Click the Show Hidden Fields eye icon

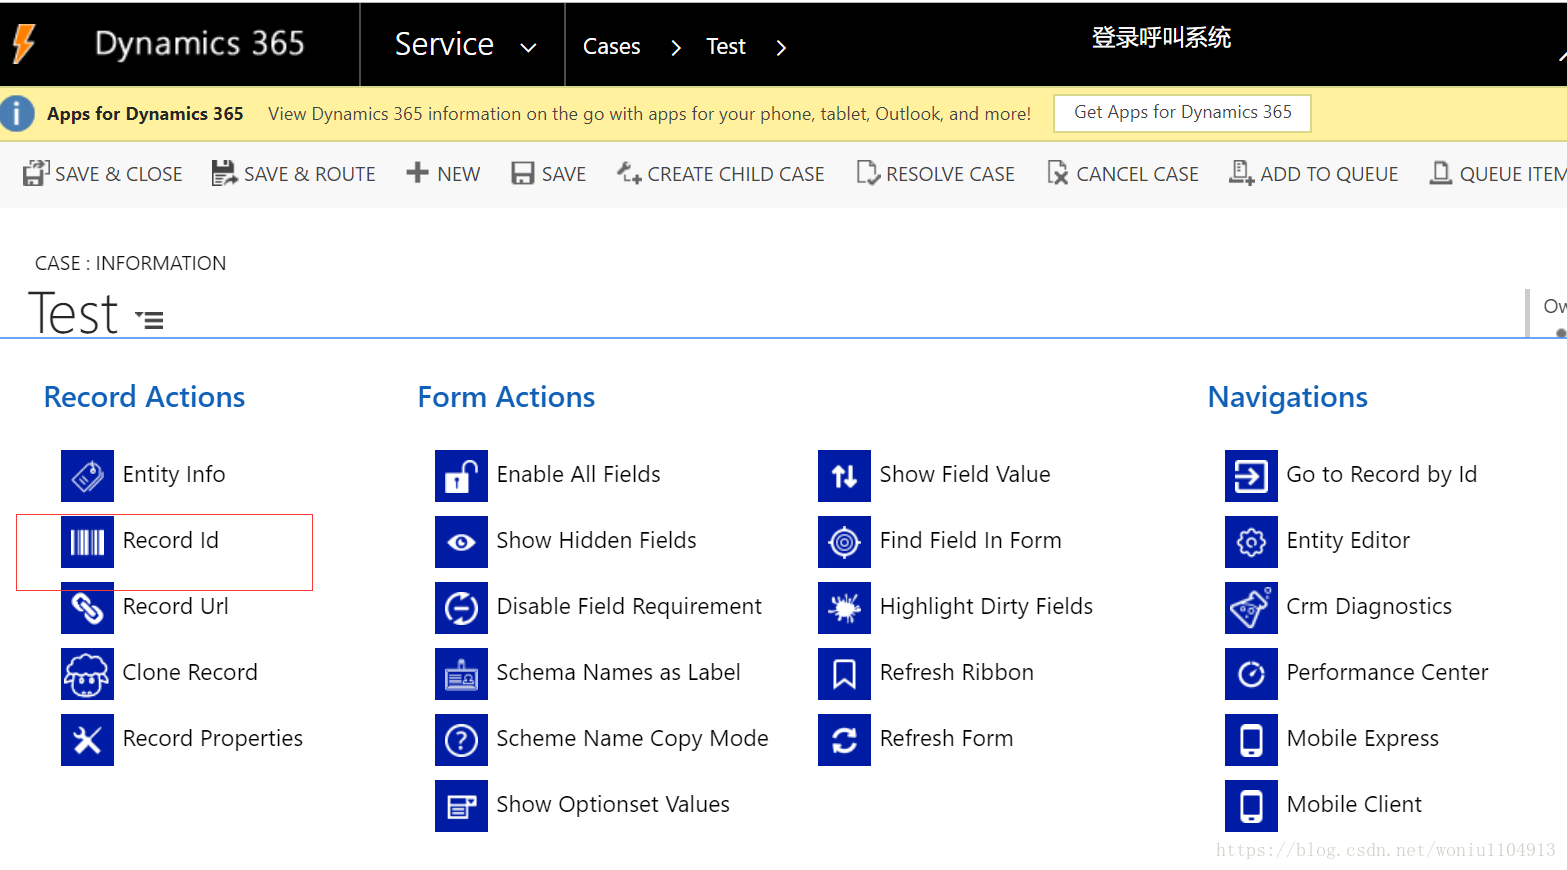click(x=461, y=542)
